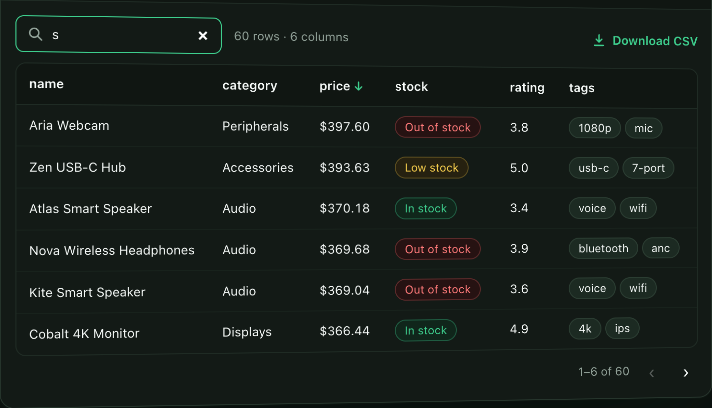The width and height of the screenshot is (712, 408).
Task: Click the 3.6 rating value
Action: coord(519,289)
